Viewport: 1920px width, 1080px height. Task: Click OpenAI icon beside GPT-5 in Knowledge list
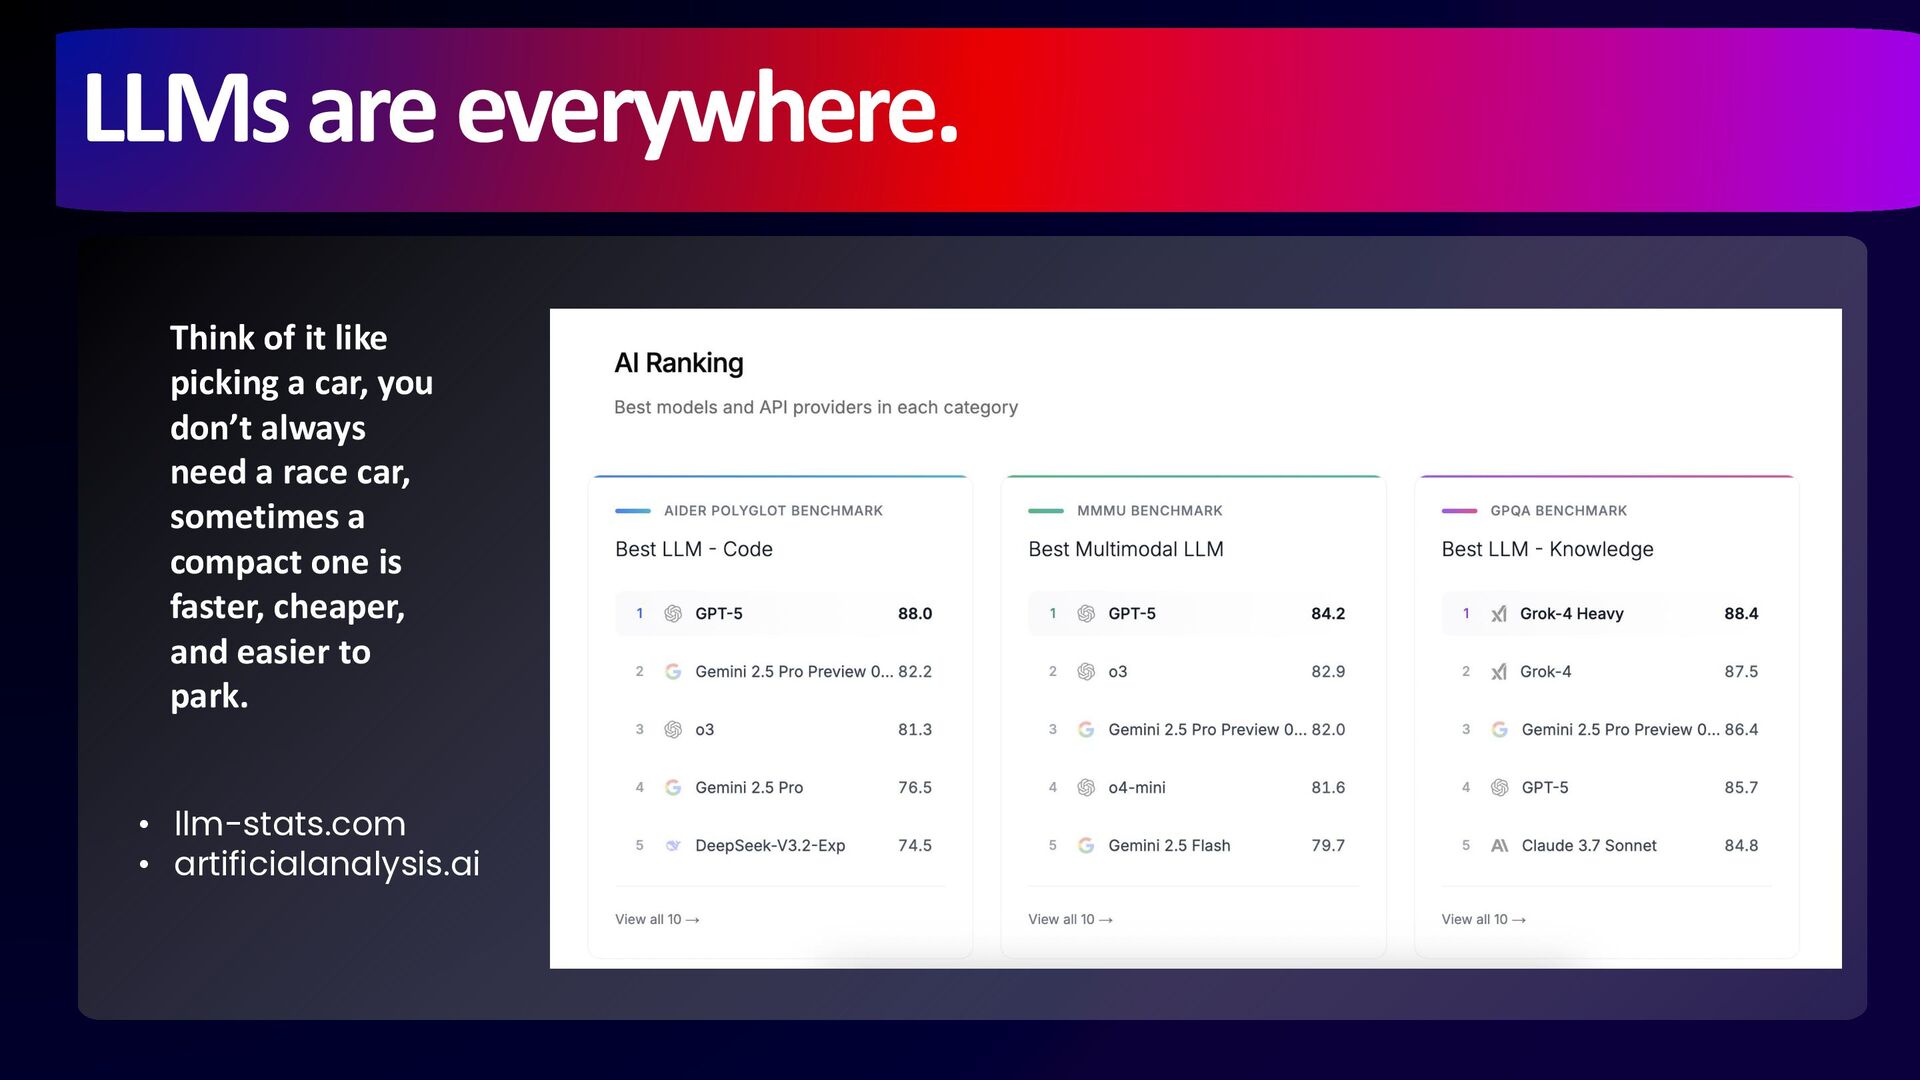[x=1499, y=788]
